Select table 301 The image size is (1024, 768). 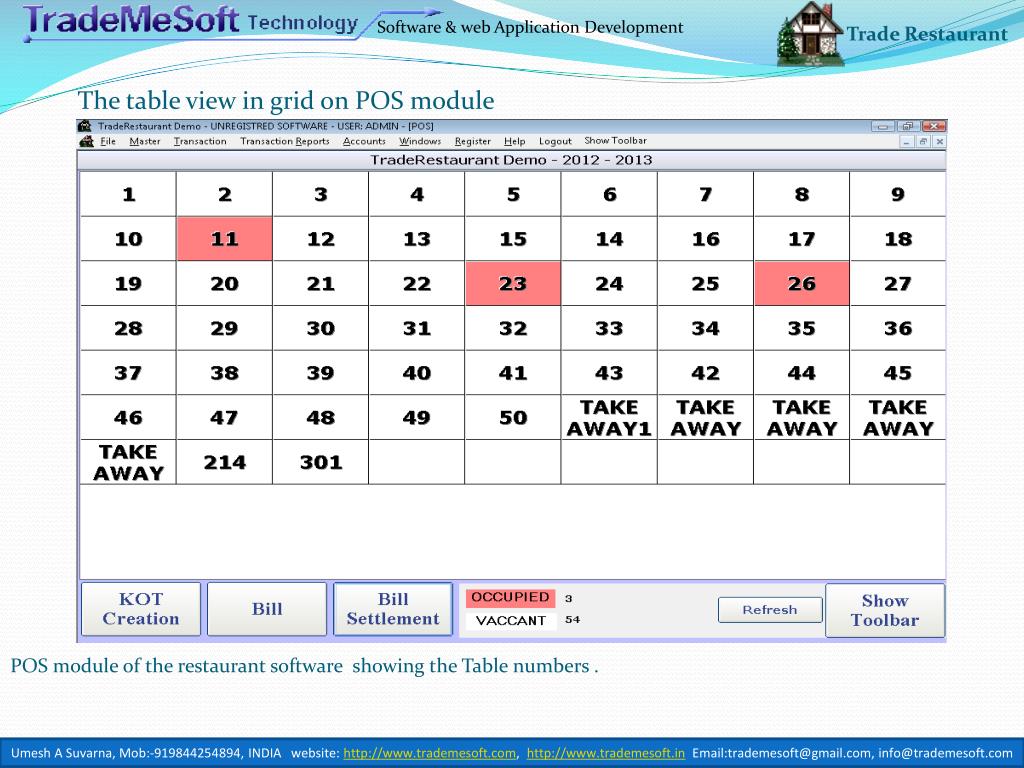click(321, 462)
